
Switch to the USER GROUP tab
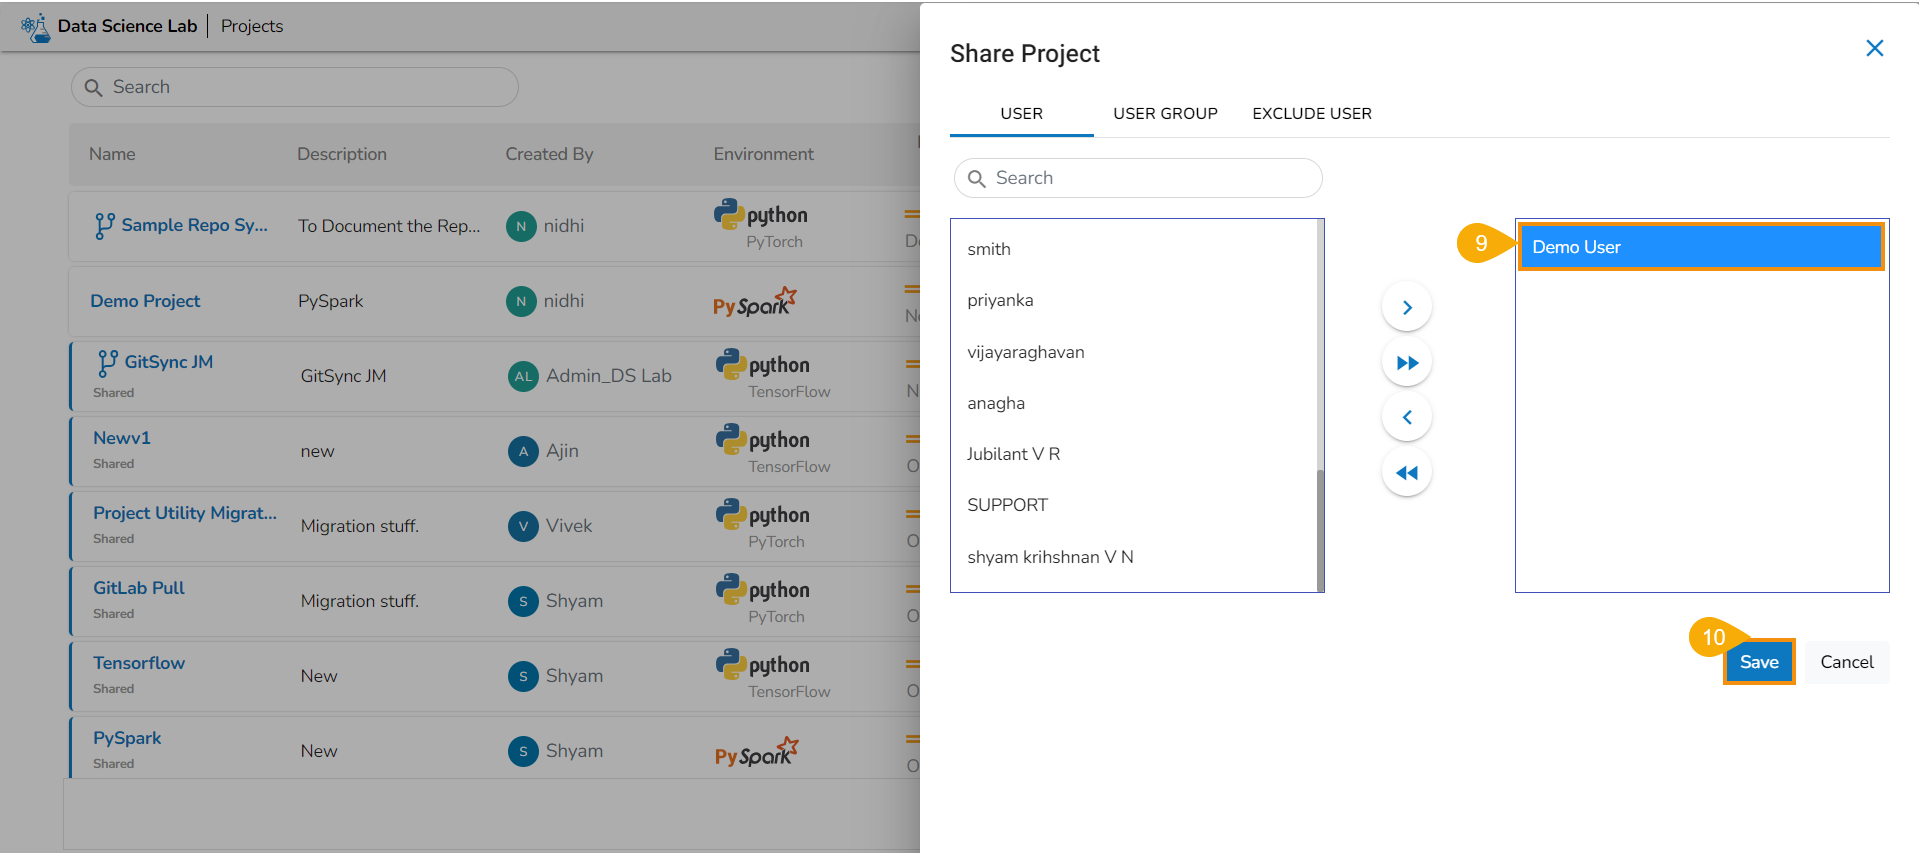(x=1165, y=114)
